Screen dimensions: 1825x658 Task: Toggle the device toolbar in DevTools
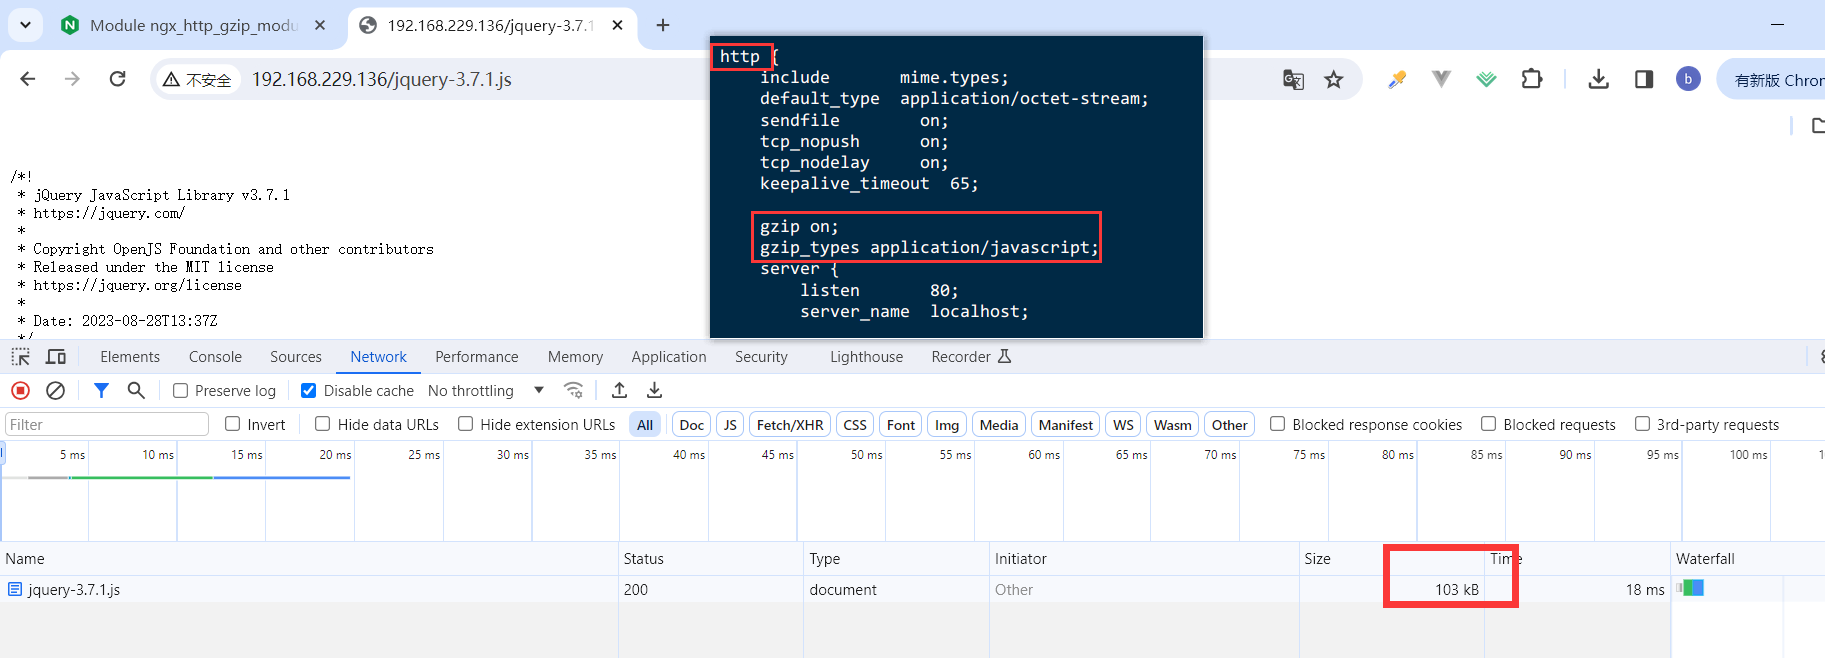point(56,357)
